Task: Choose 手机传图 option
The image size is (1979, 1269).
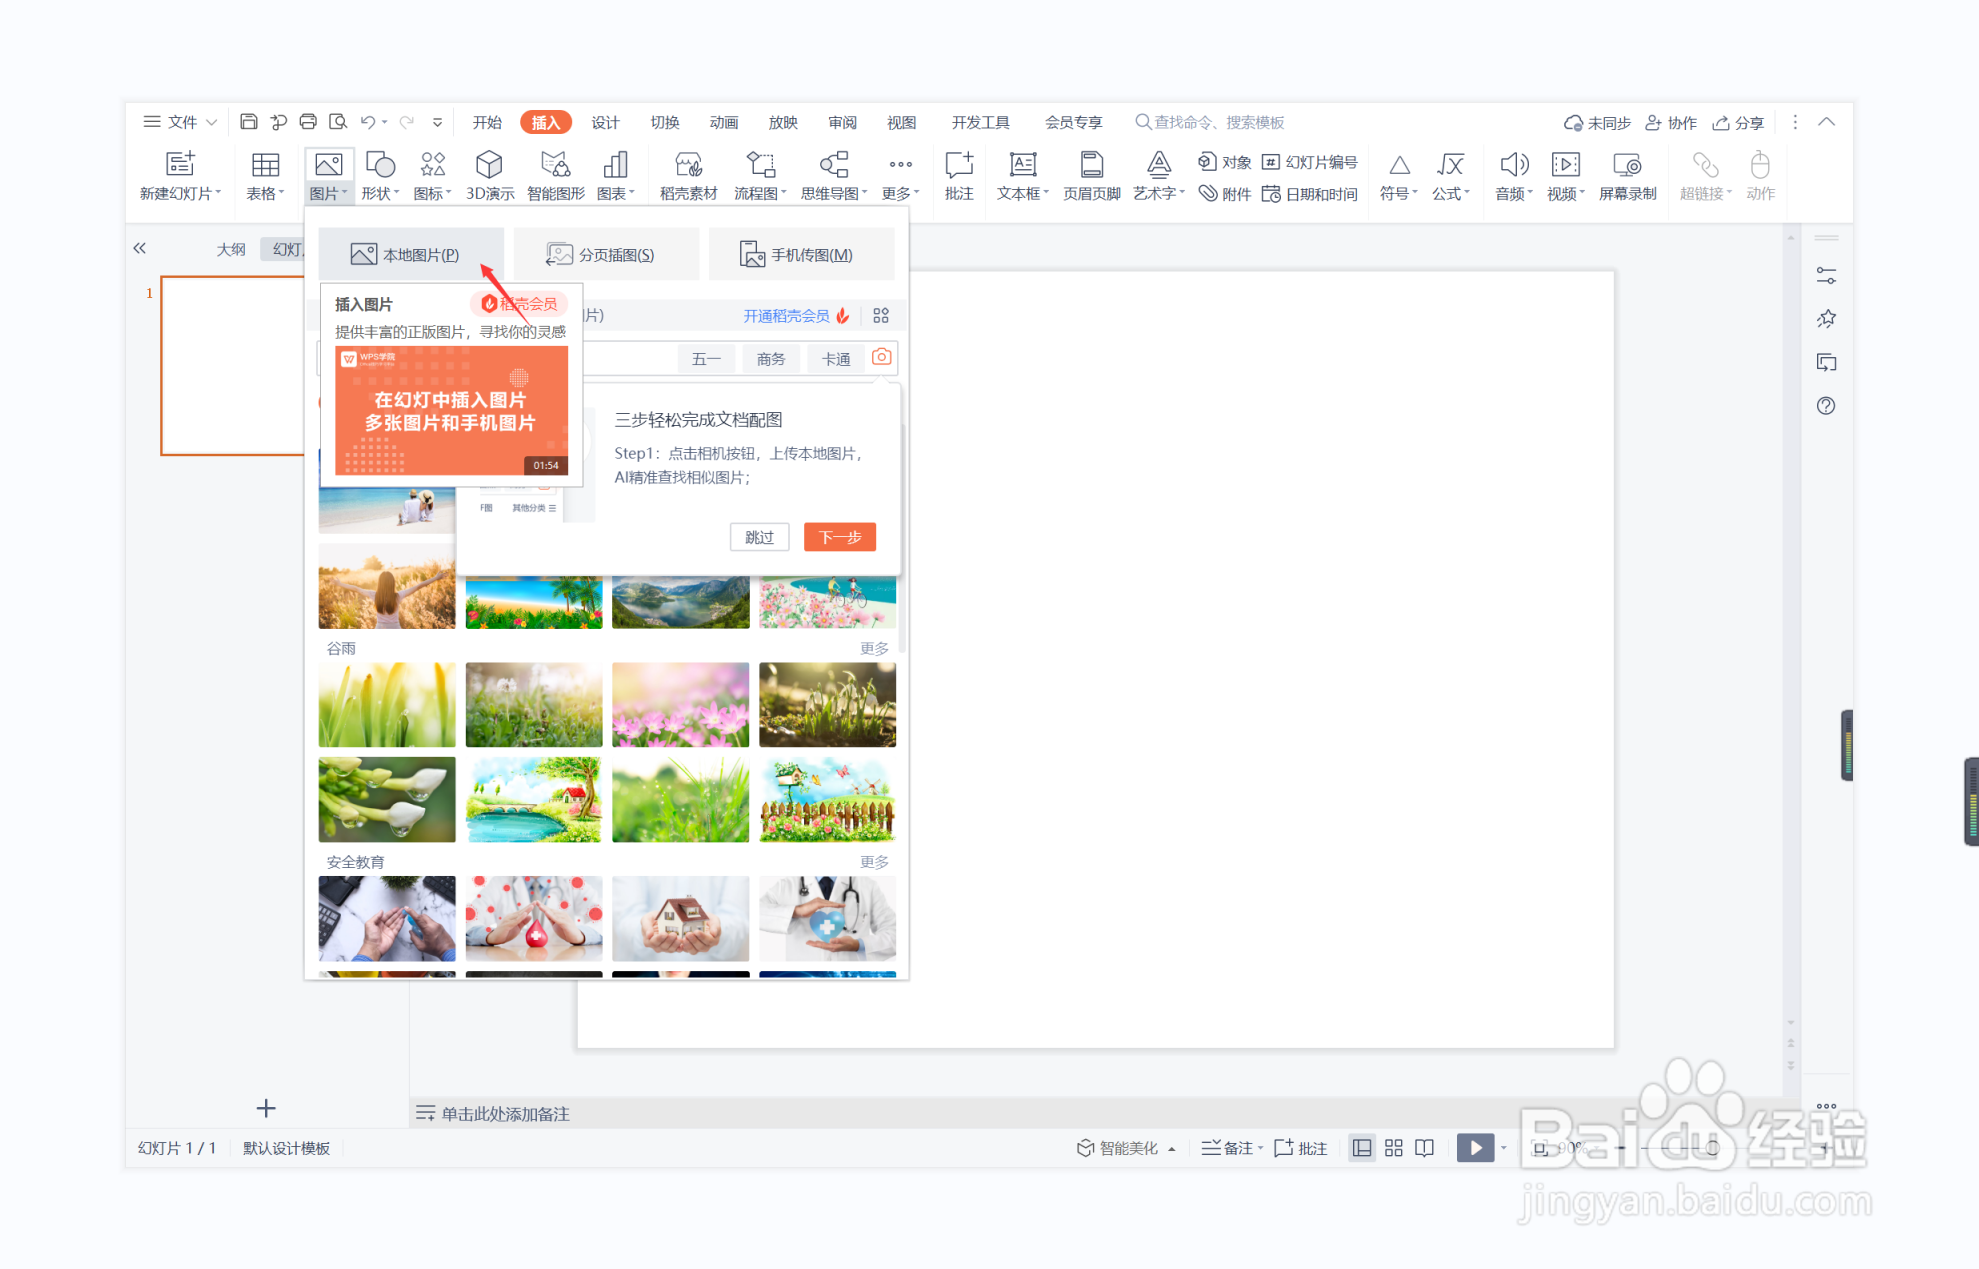Action: pyautogui.click(x=801, y=254)
